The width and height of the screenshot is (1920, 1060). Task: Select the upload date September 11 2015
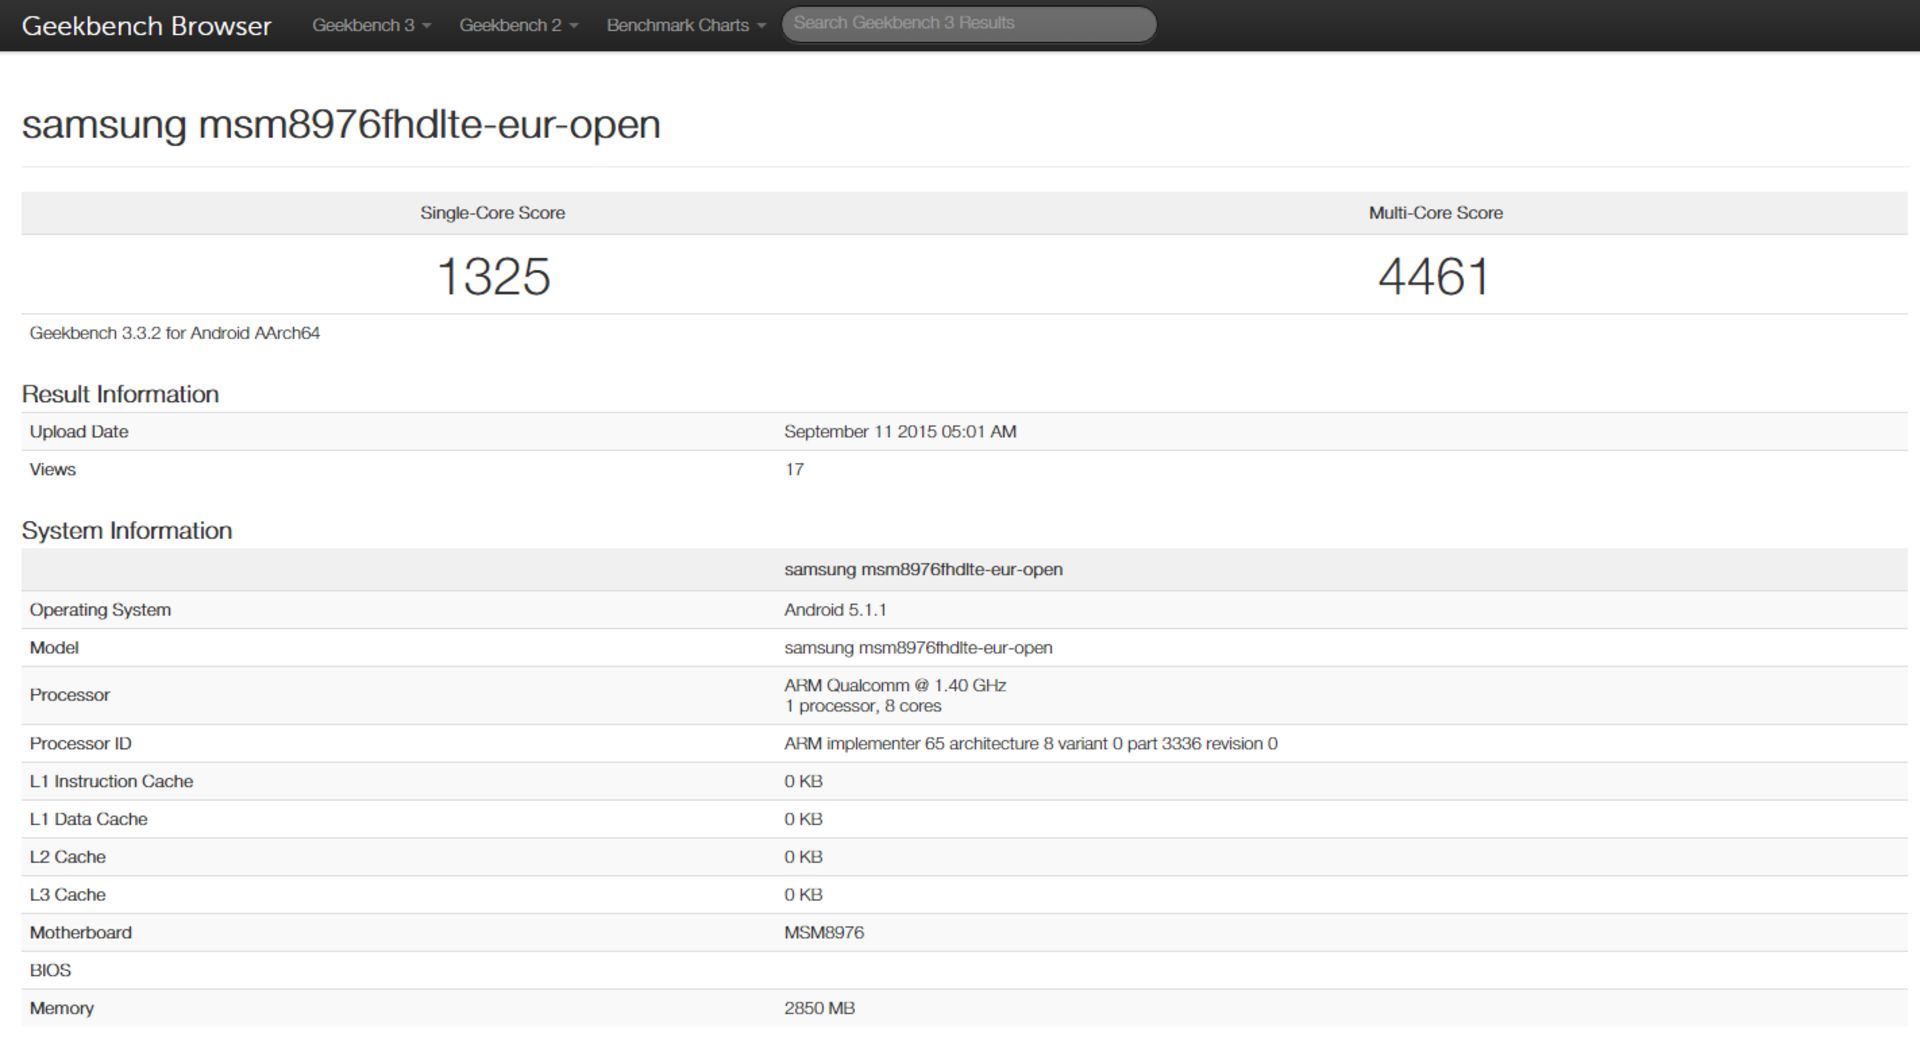[899, 432]
